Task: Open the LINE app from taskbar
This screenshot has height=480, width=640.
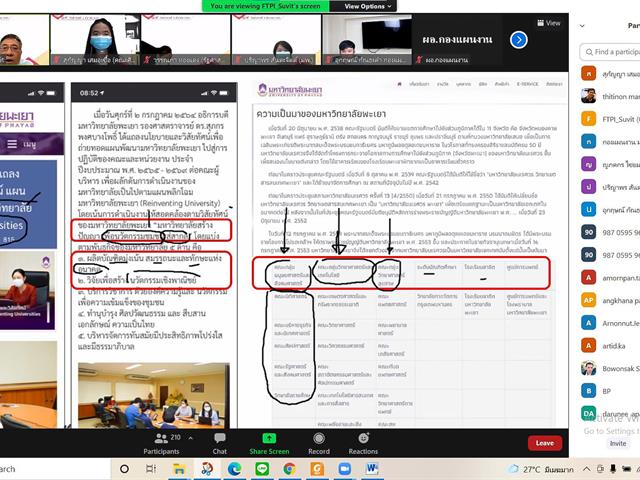Action: (x=262, y=469)
